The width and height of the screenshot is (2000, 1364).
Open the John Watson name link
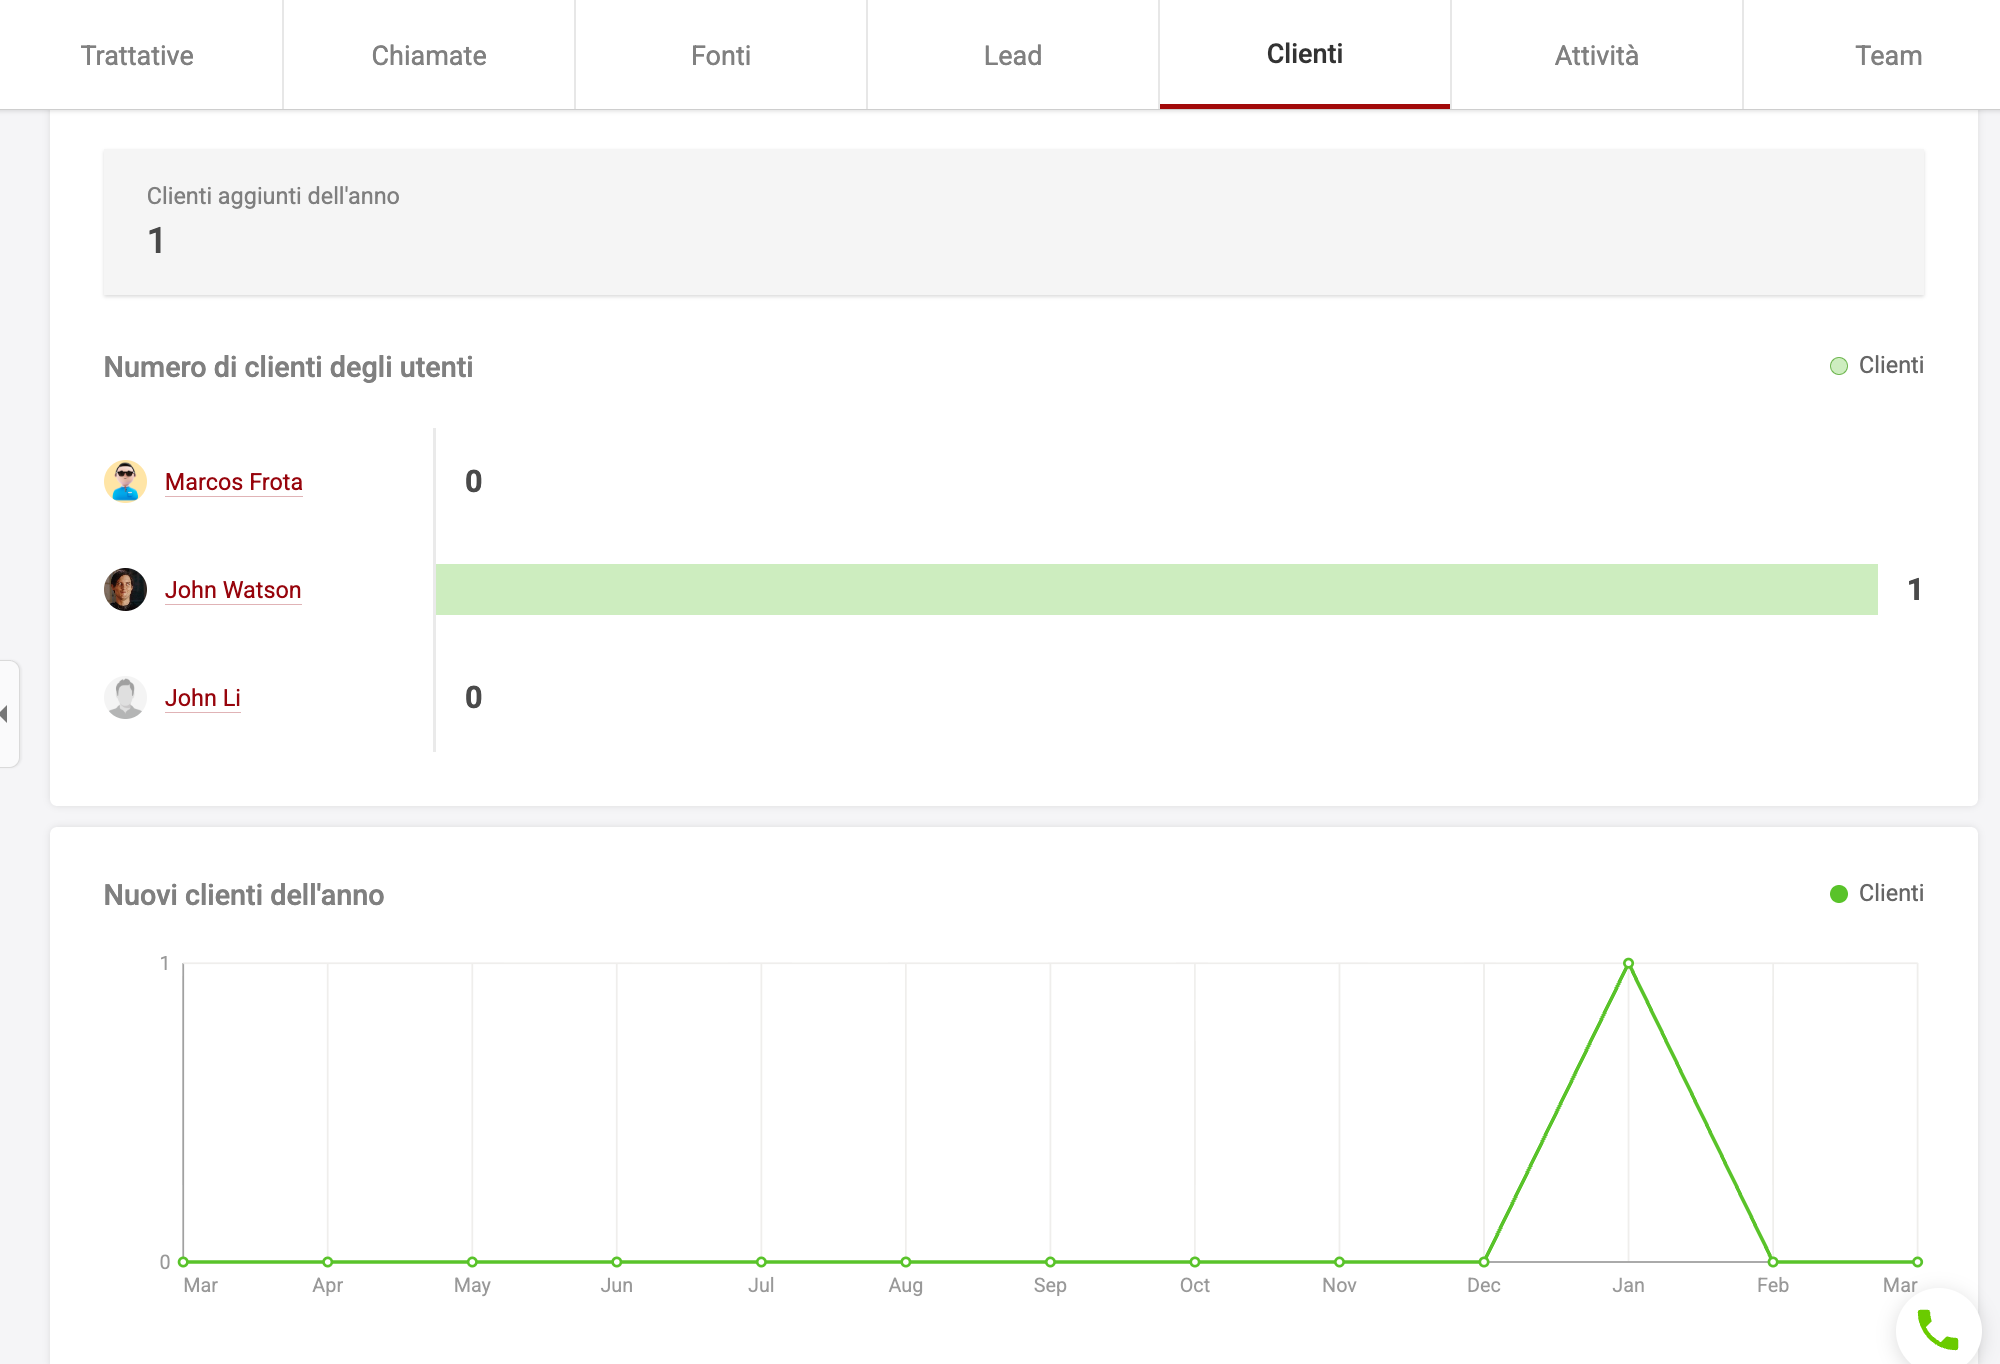coord(233,590)
